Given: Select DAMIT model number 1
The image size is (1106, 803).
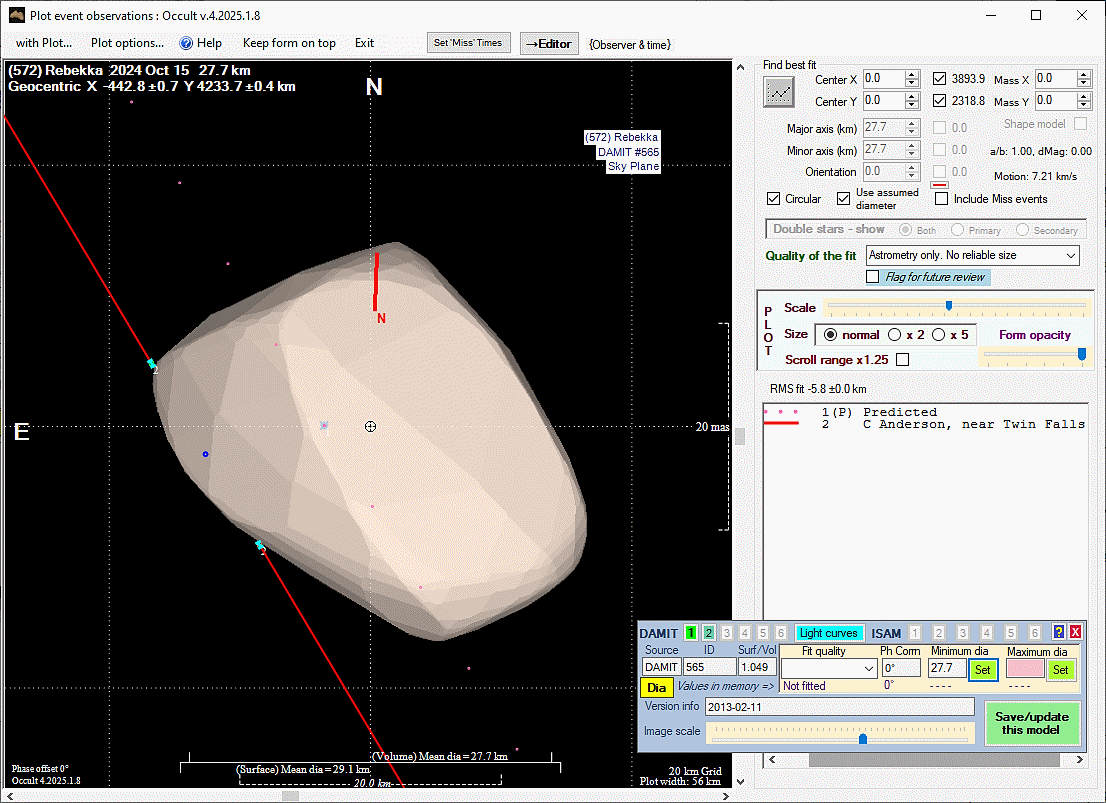Looking at the screenshot, I should pyautogui.click(x=690, y=633).
